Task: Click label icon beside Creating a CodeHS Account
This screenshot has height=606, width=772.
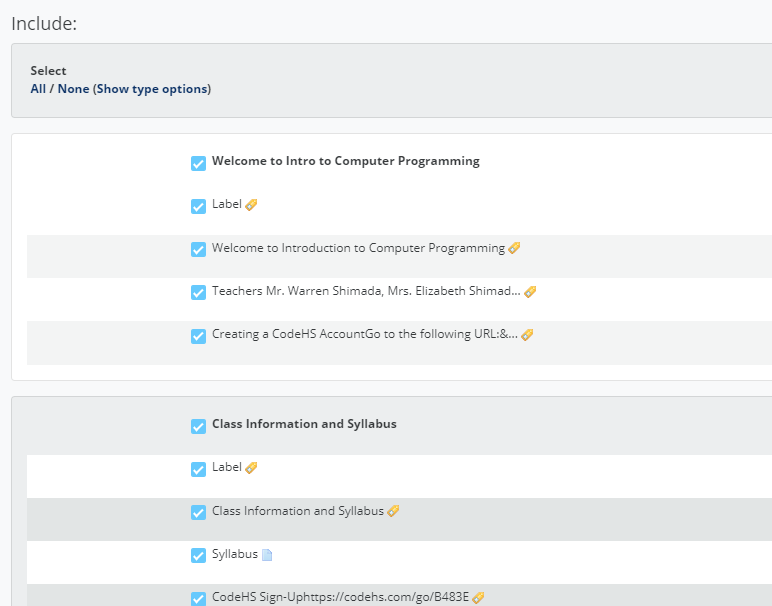Action: (527, 335)
